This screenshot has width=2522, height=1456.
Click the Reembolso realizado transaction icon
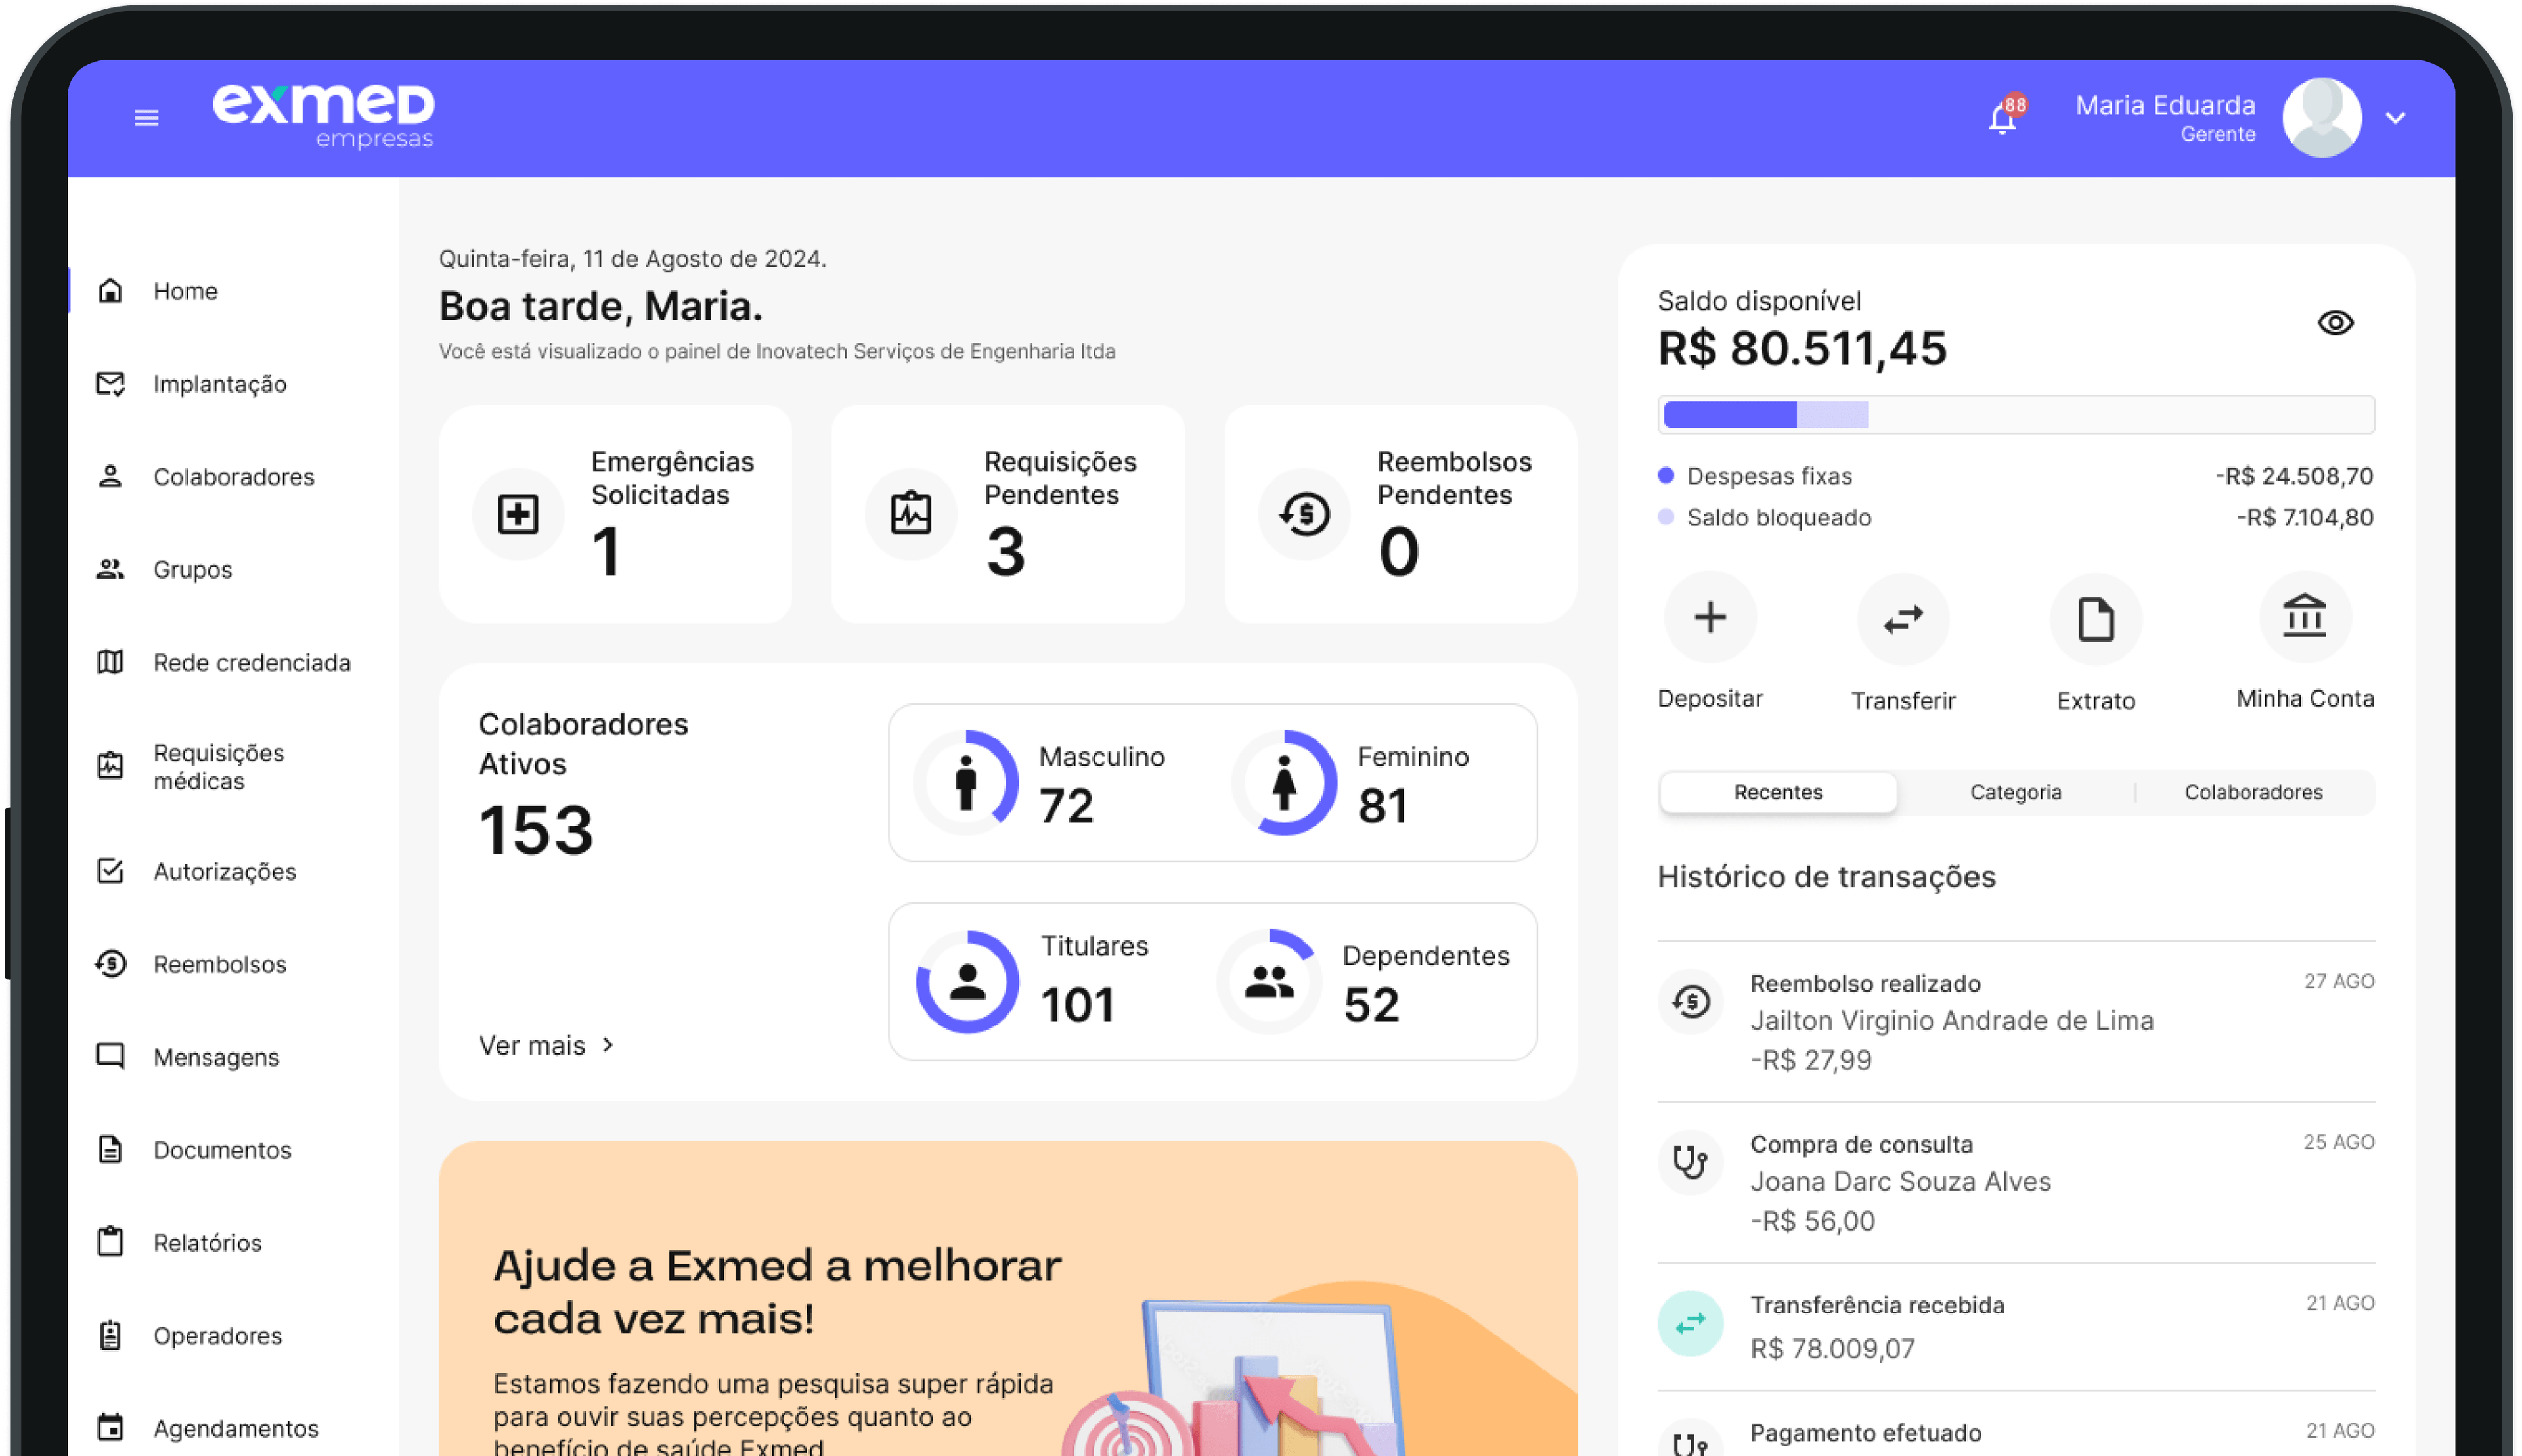click(x=1690, y=1001)
